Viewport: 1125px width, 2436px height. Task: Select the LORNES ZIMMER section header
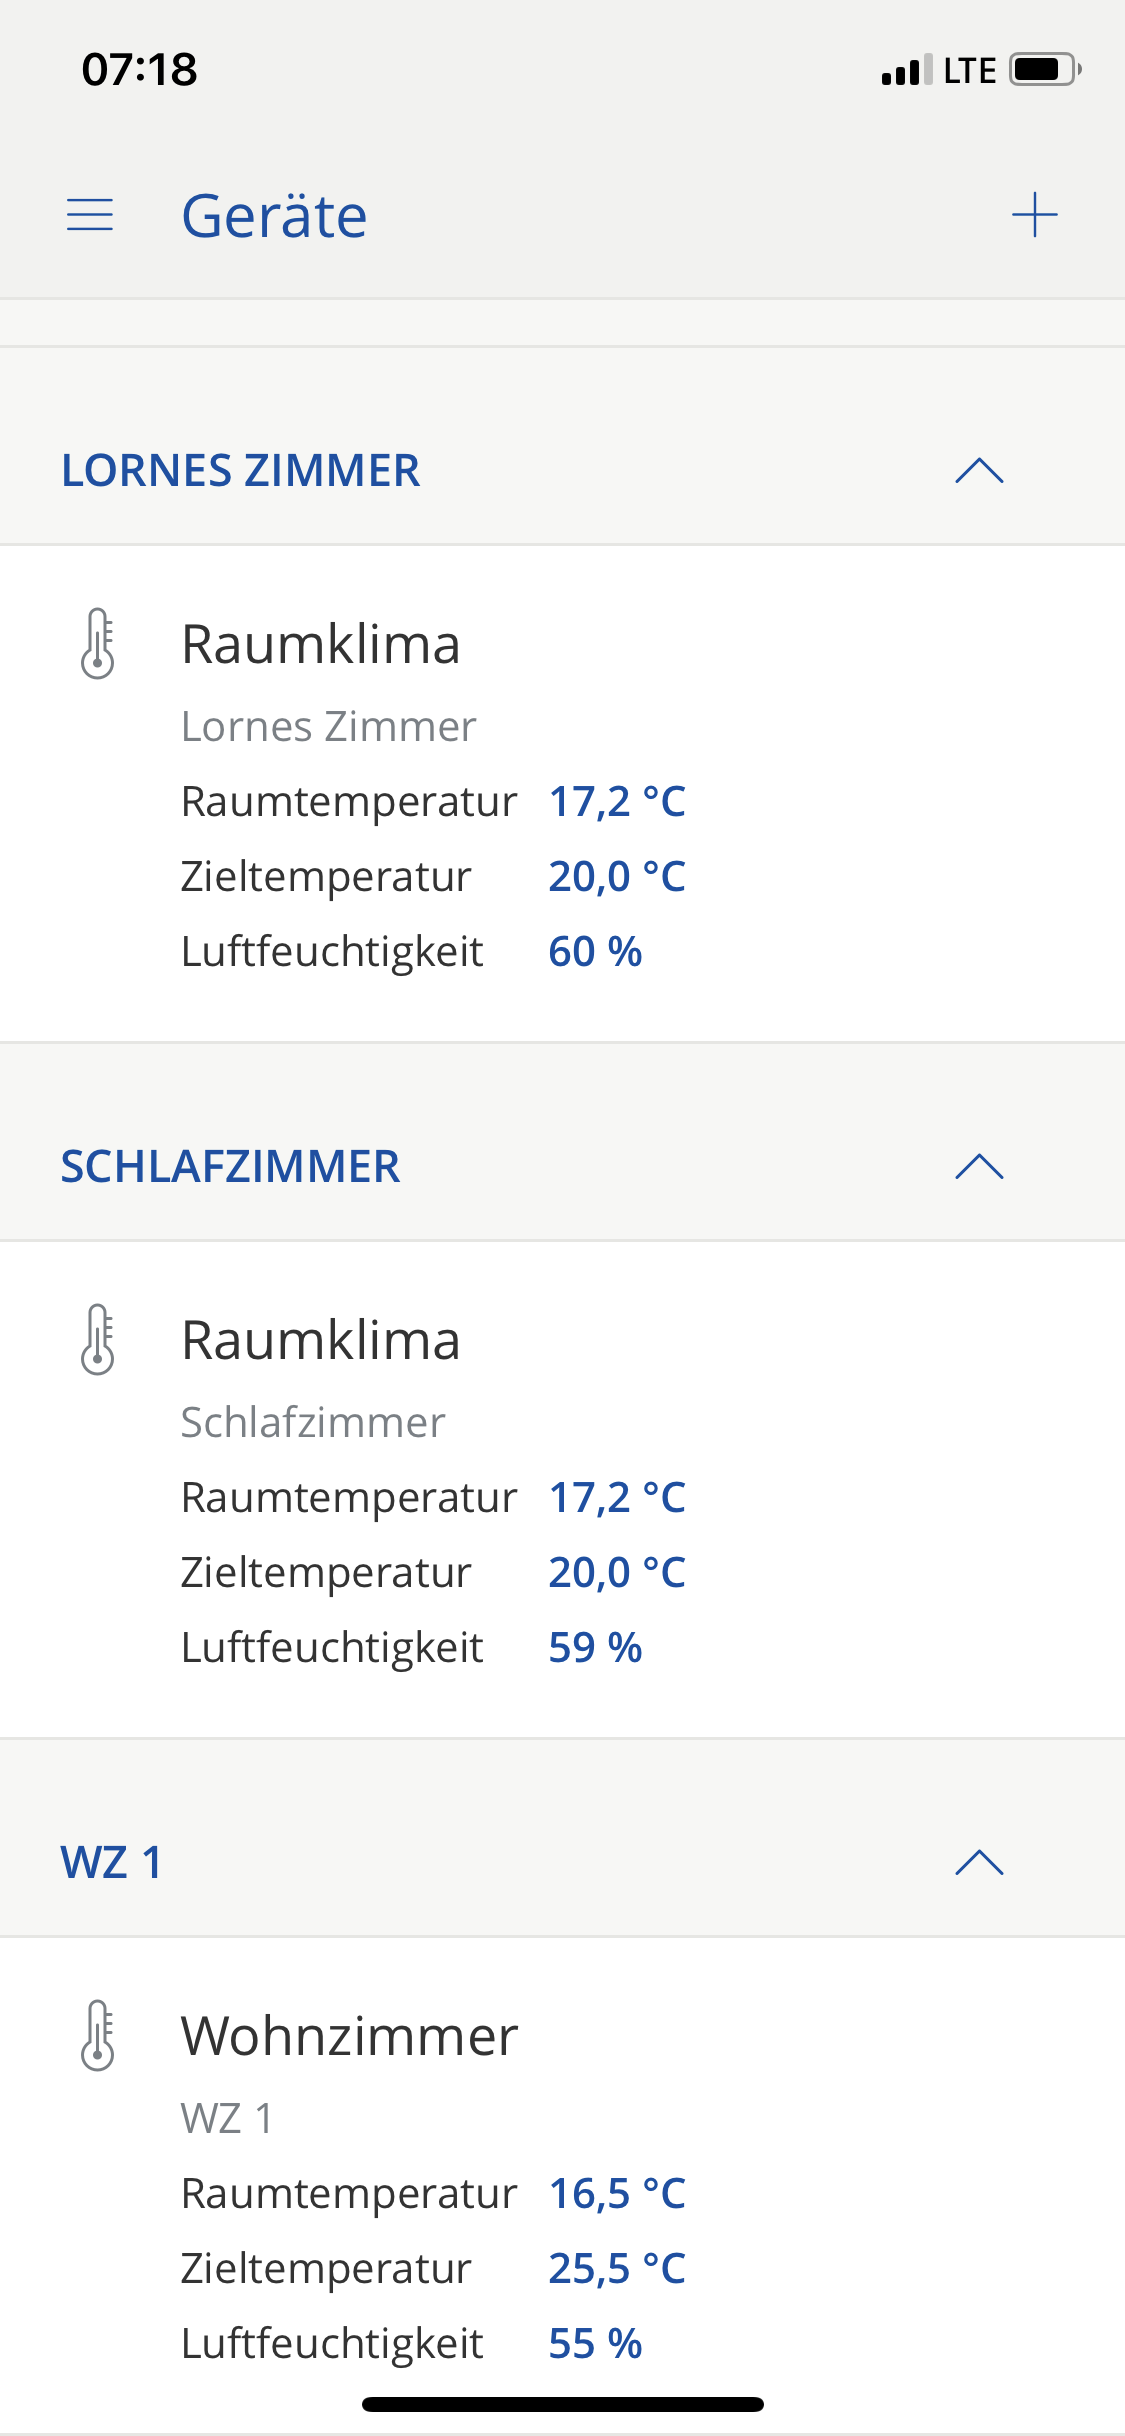241,470
